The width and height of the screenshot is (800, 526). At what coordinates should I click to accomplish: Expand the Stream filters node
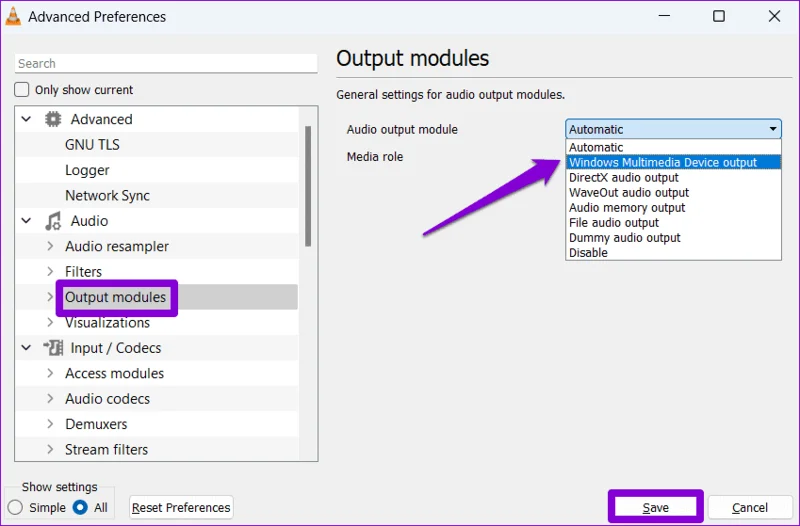click(50, 449)
